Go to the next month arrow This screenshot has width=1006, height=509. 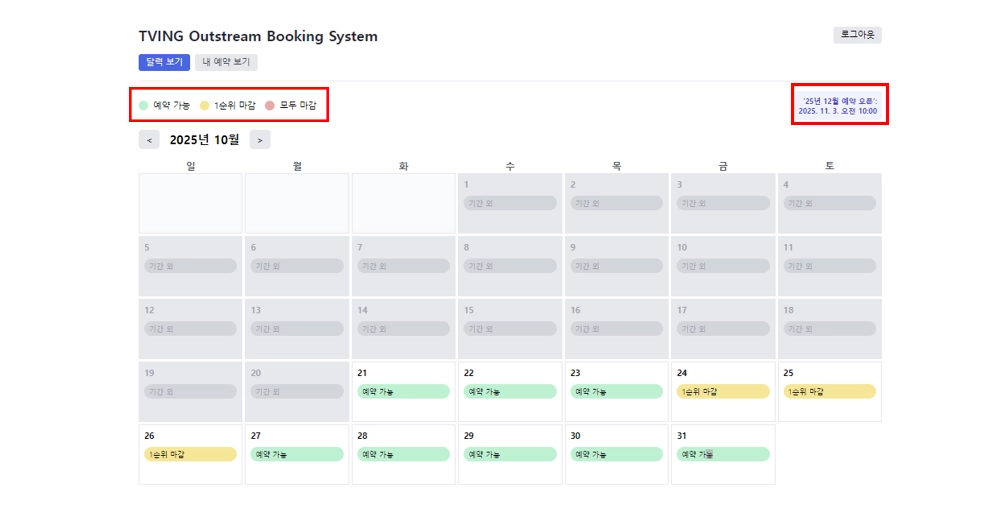[260, 140]
